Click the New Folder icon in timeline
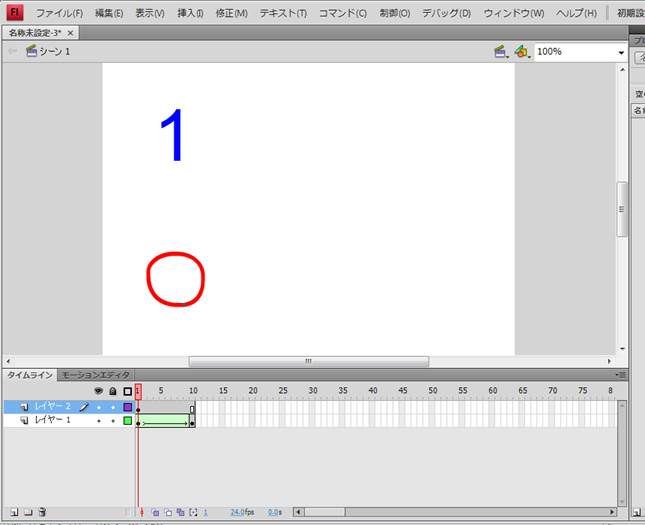Screen dimensions: 645x525 click(x=28, y=512)
